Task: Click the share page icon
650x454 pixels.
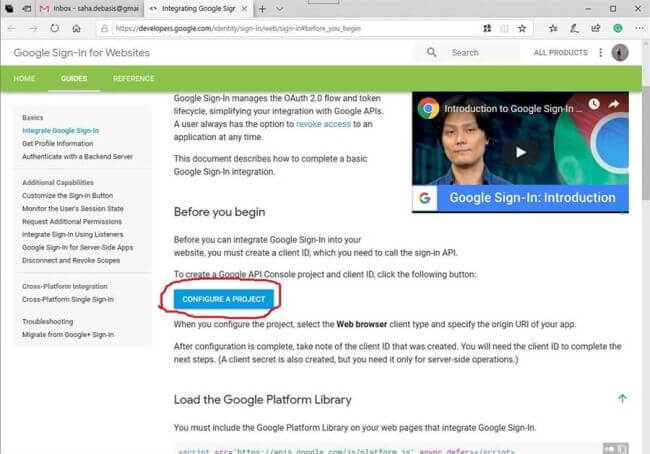Action: pyautogui.click(x=596, y=28)
